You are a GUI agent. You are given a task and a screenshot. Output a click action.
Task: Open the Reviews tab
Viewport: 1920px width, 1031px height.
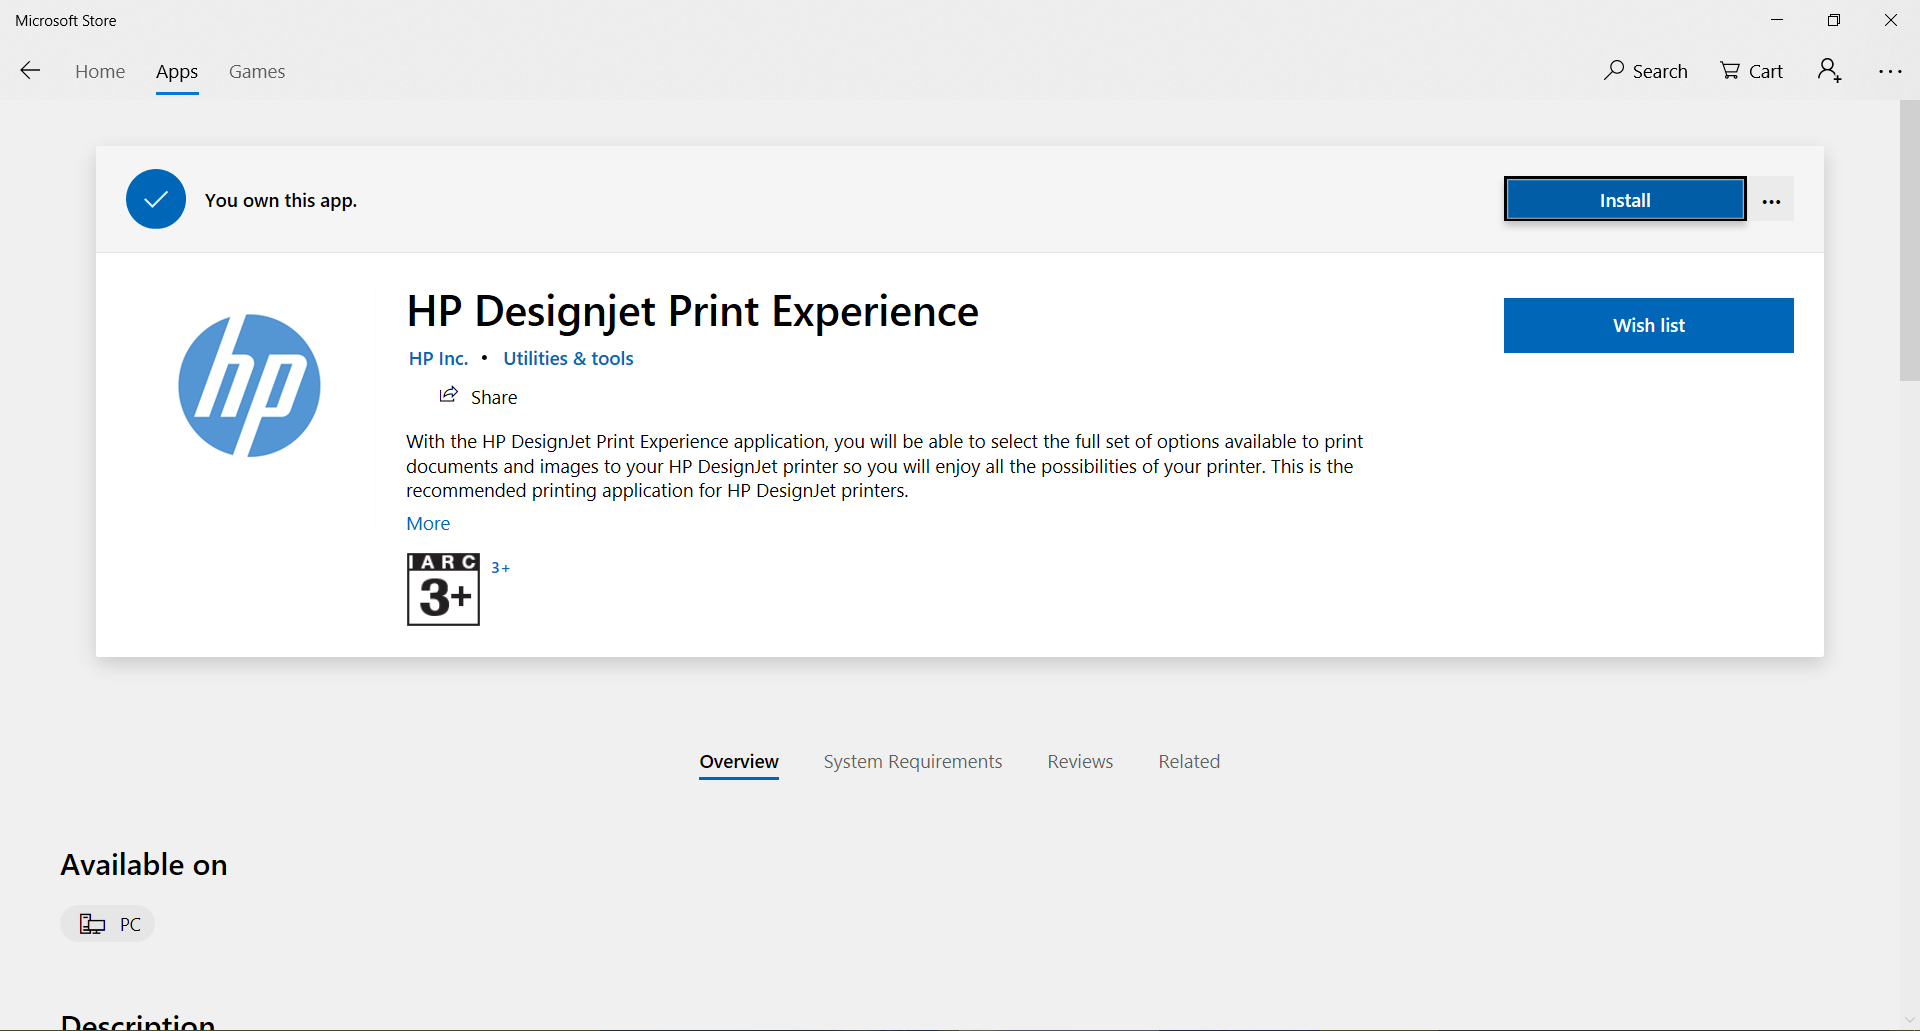tap(1080, 762)
